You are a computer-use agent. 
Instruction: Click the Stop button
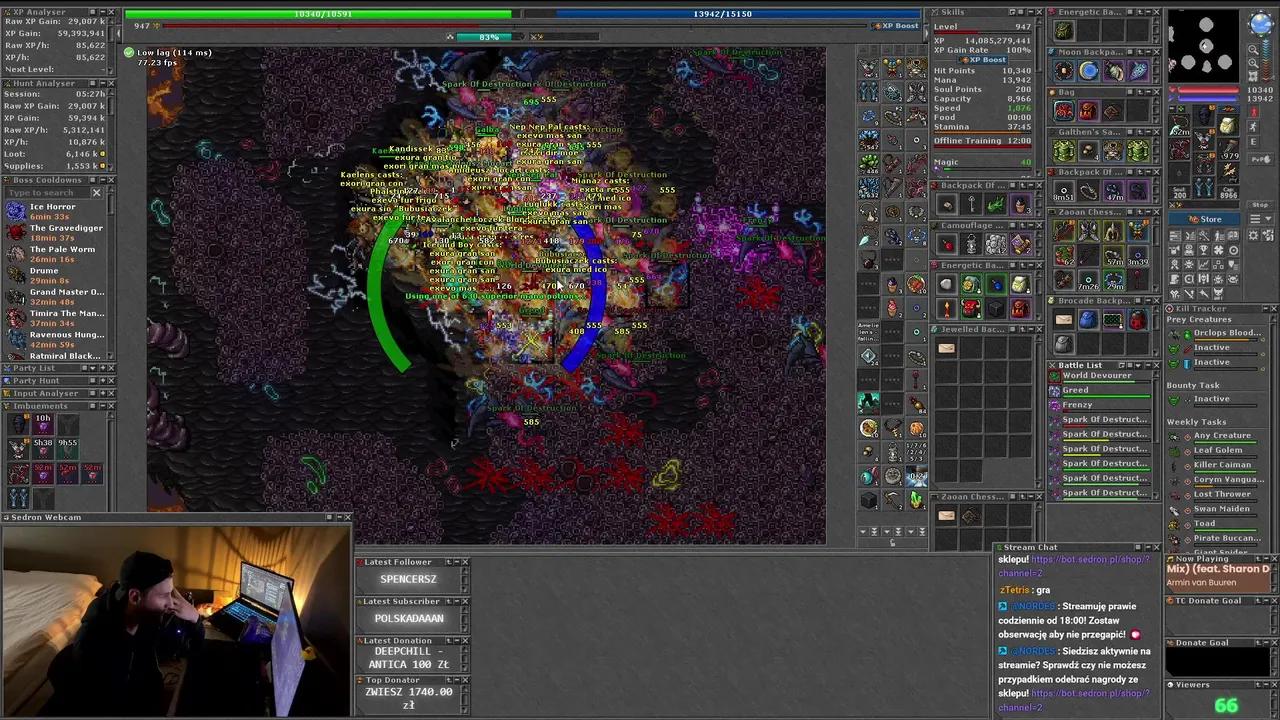point(1260,205)
